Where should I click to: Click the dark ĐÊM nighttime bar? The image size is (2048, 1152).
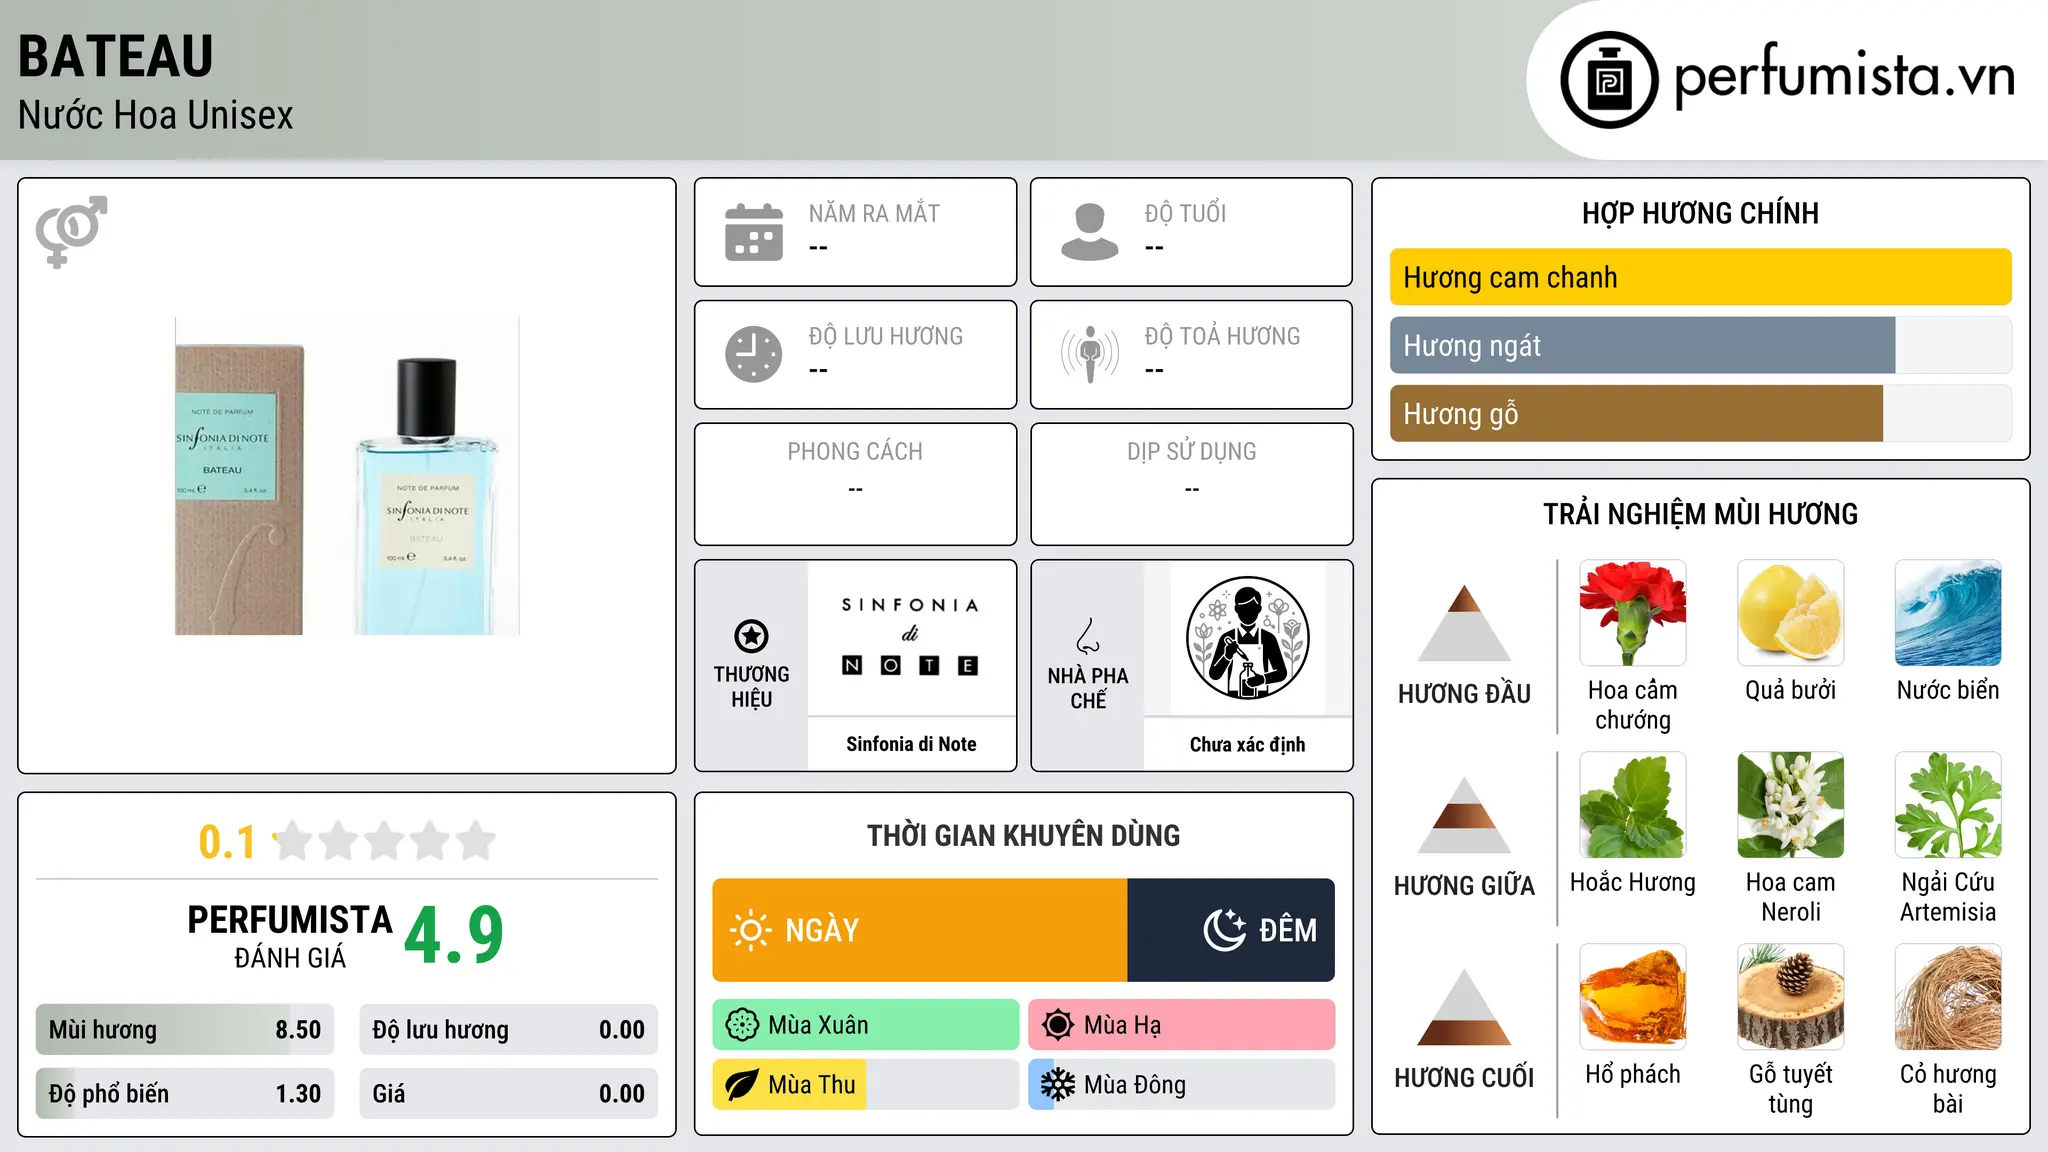pos(1231,930)
